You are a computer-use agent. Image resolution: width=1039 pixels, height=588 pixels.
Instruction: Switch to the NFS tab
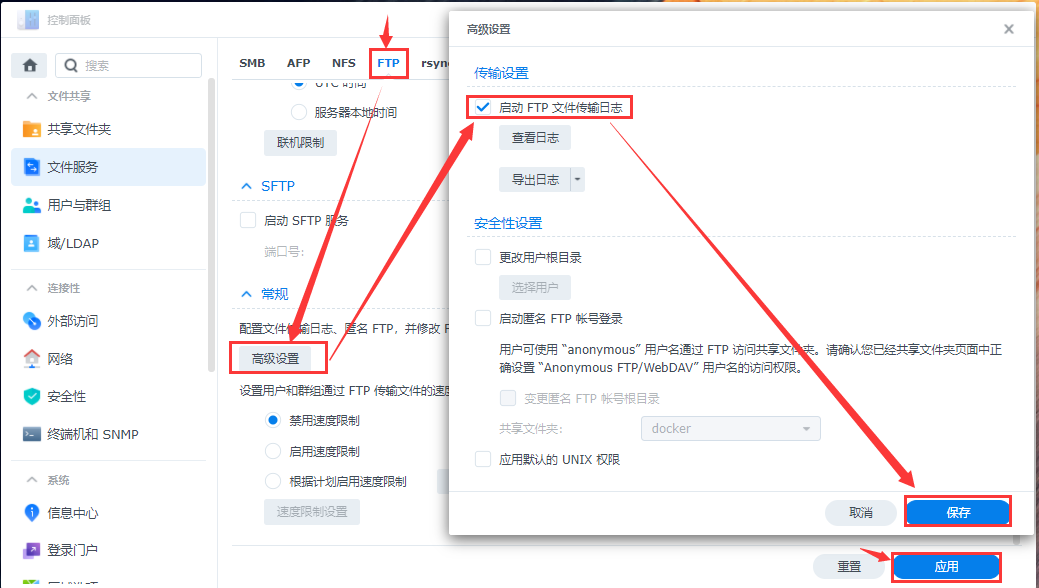coord(344,62)
